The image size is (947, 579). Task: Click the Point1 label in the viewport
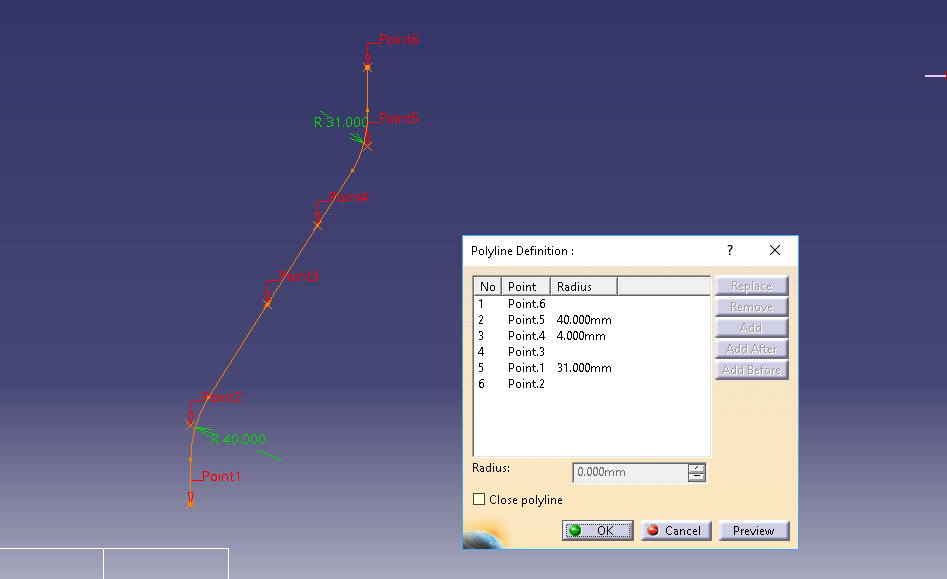point(221,476)
